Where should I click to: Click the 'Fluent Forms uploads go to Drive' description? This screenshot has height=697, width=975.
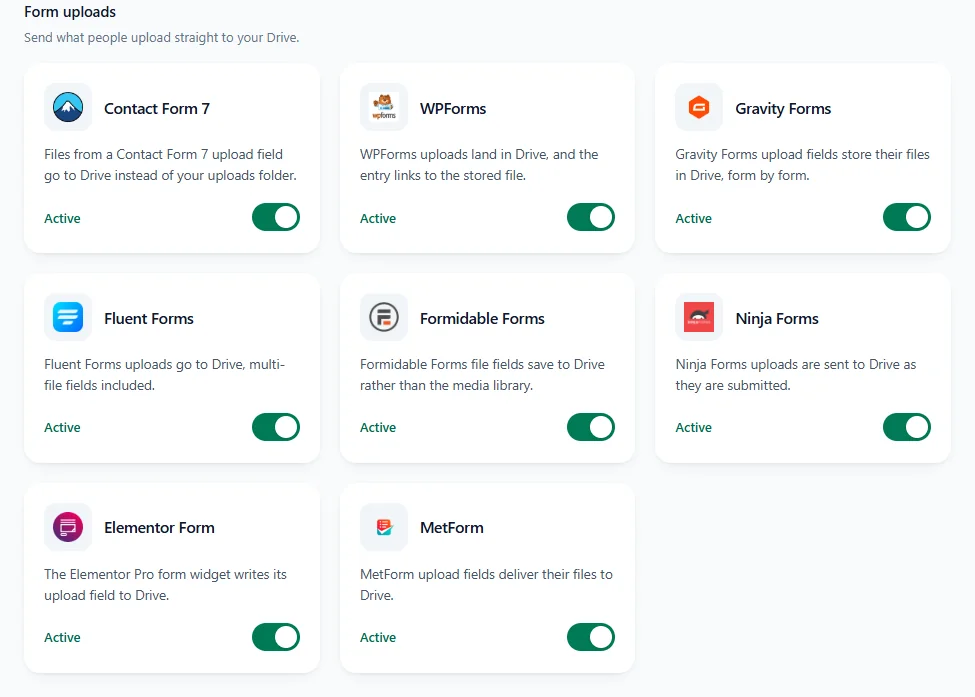pyautogui.click(x=164, y=375)
